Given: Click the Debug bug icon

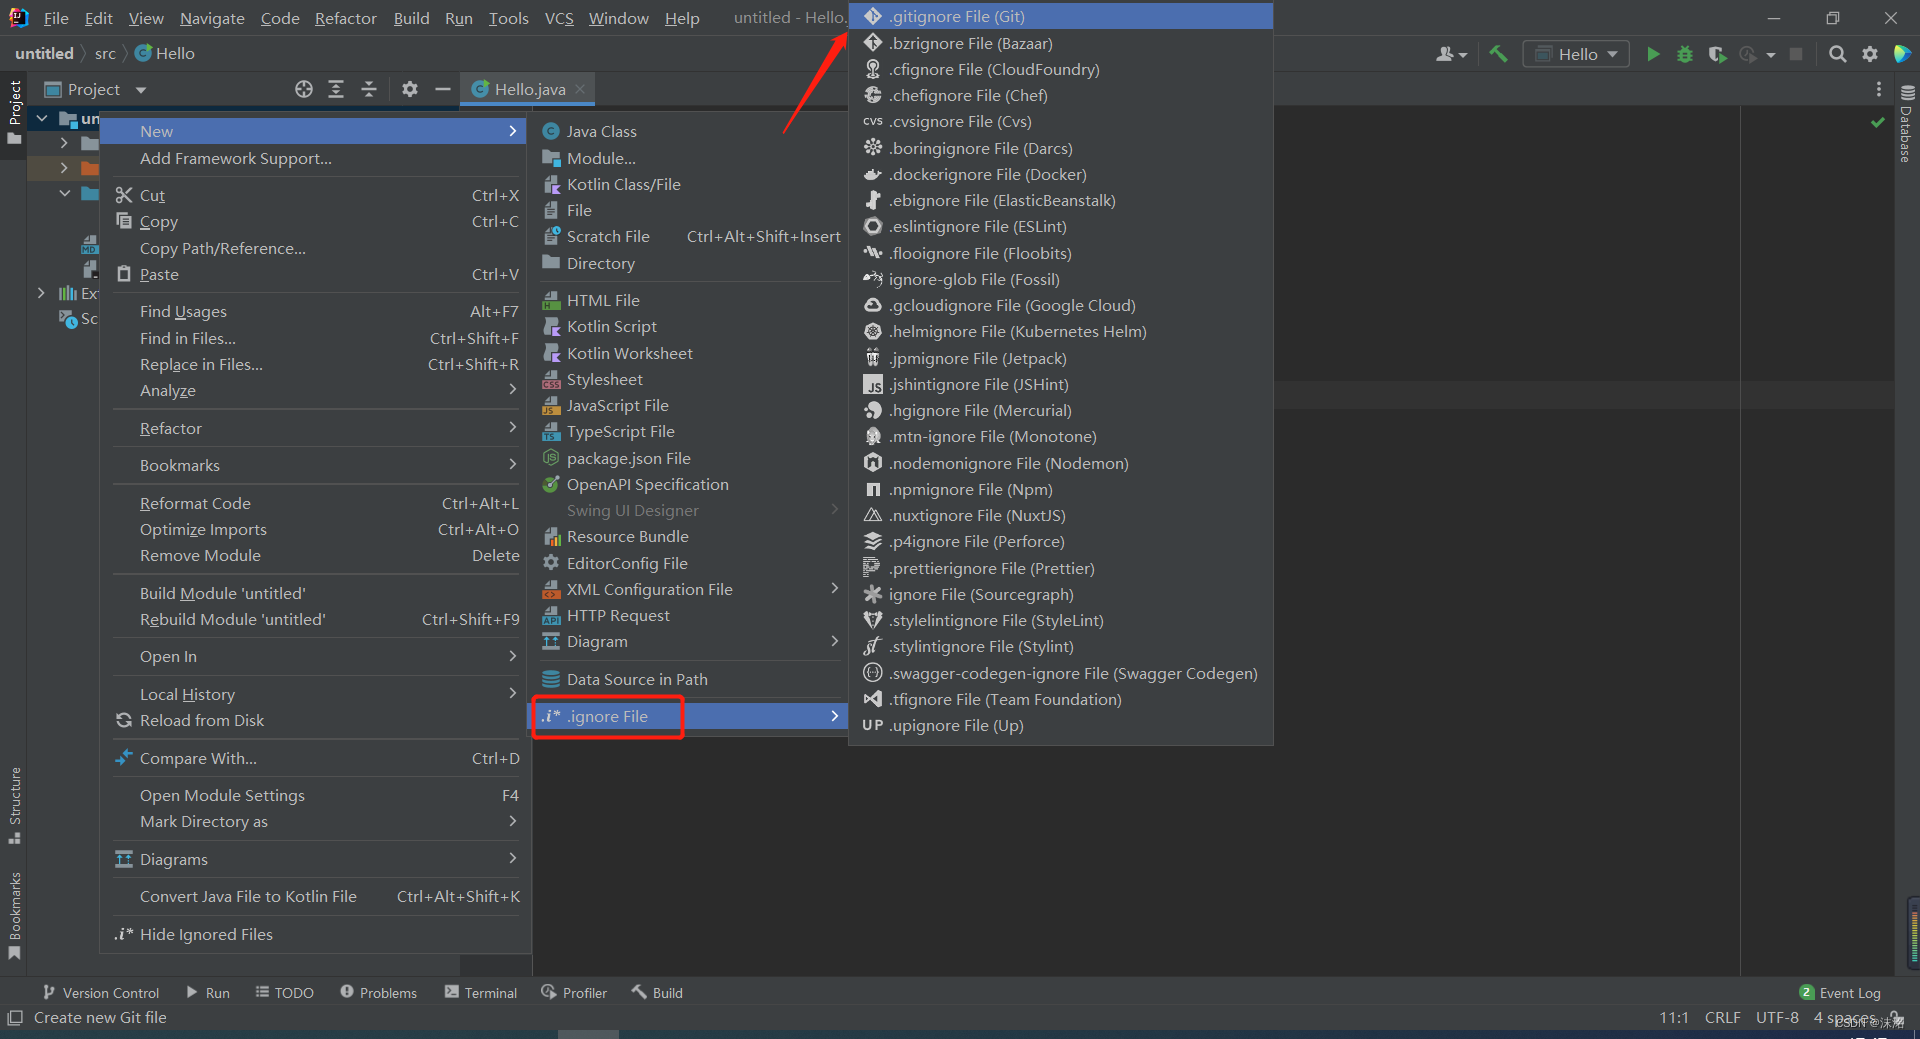Looking at the screenshot, I should coord(1685,54).
